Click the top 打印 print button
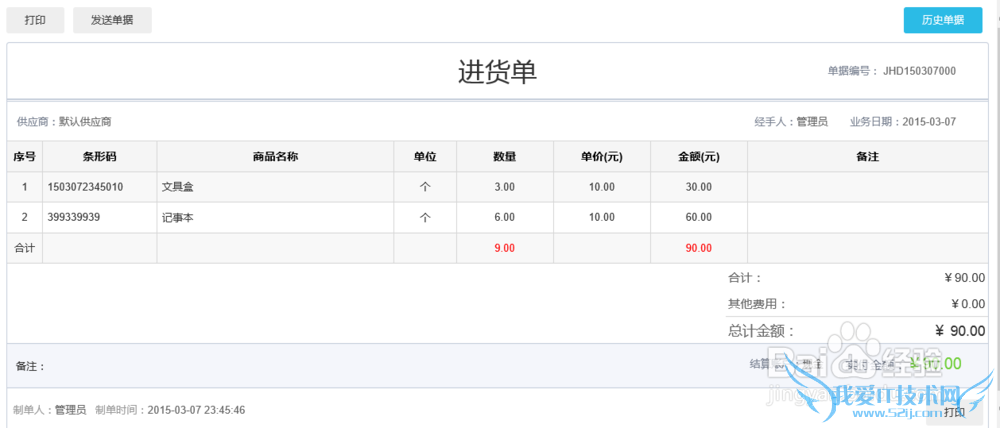Viewport: 1000px width, 428px height. 35,20
